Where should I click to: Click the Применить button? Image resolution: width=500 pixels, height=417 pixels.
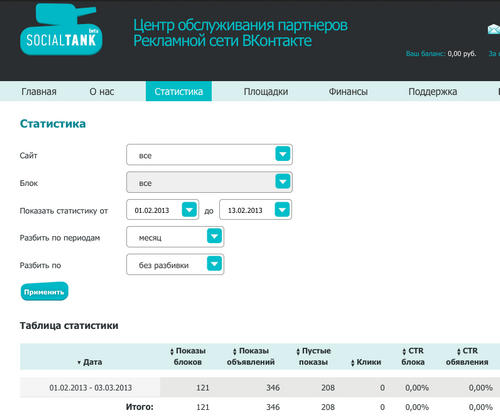coord(44,292)
